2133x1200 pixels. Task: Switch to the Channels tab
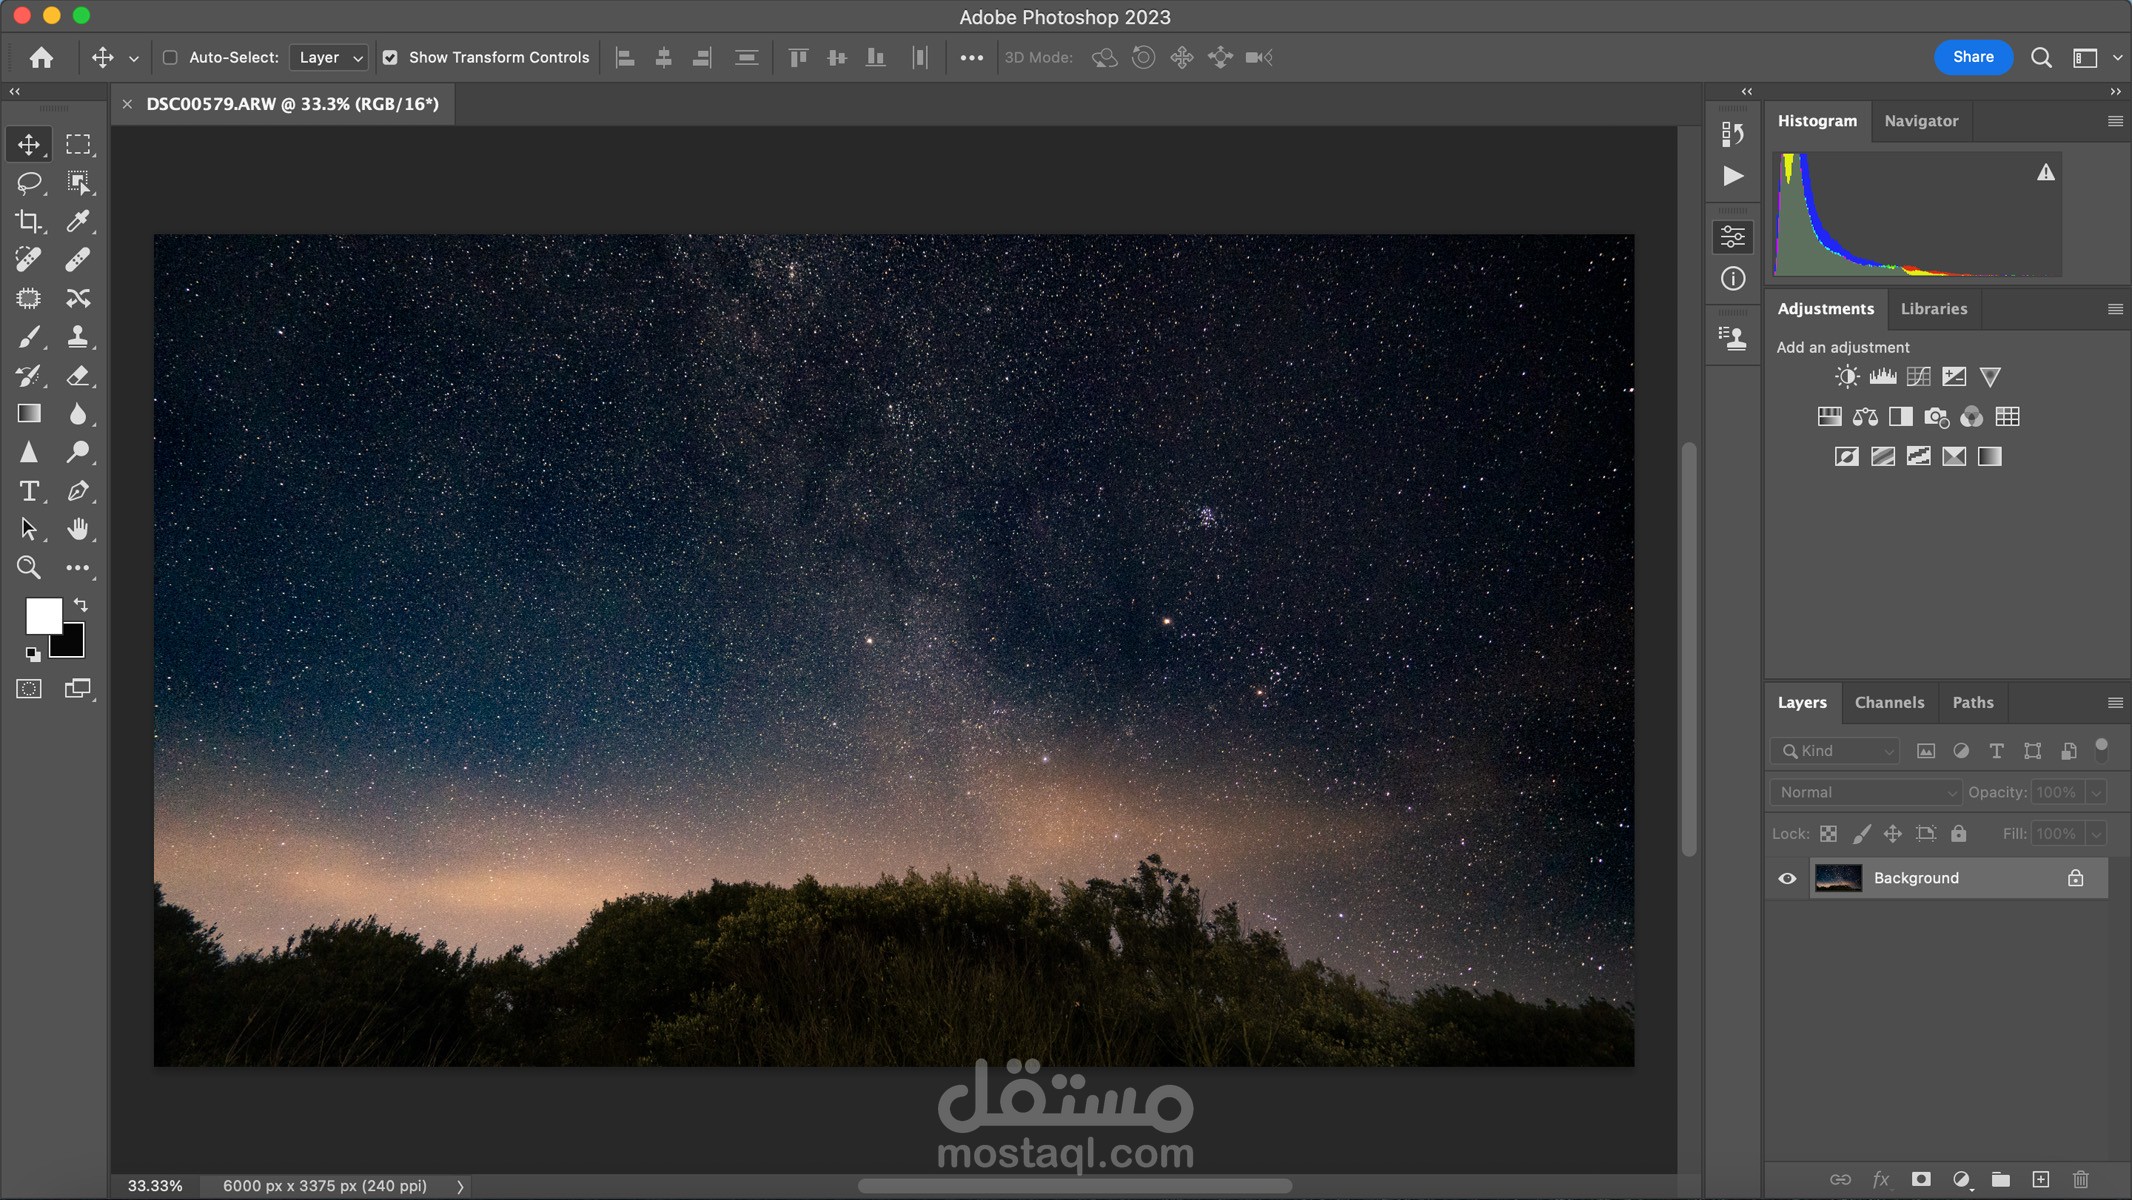pos(1889,703)
